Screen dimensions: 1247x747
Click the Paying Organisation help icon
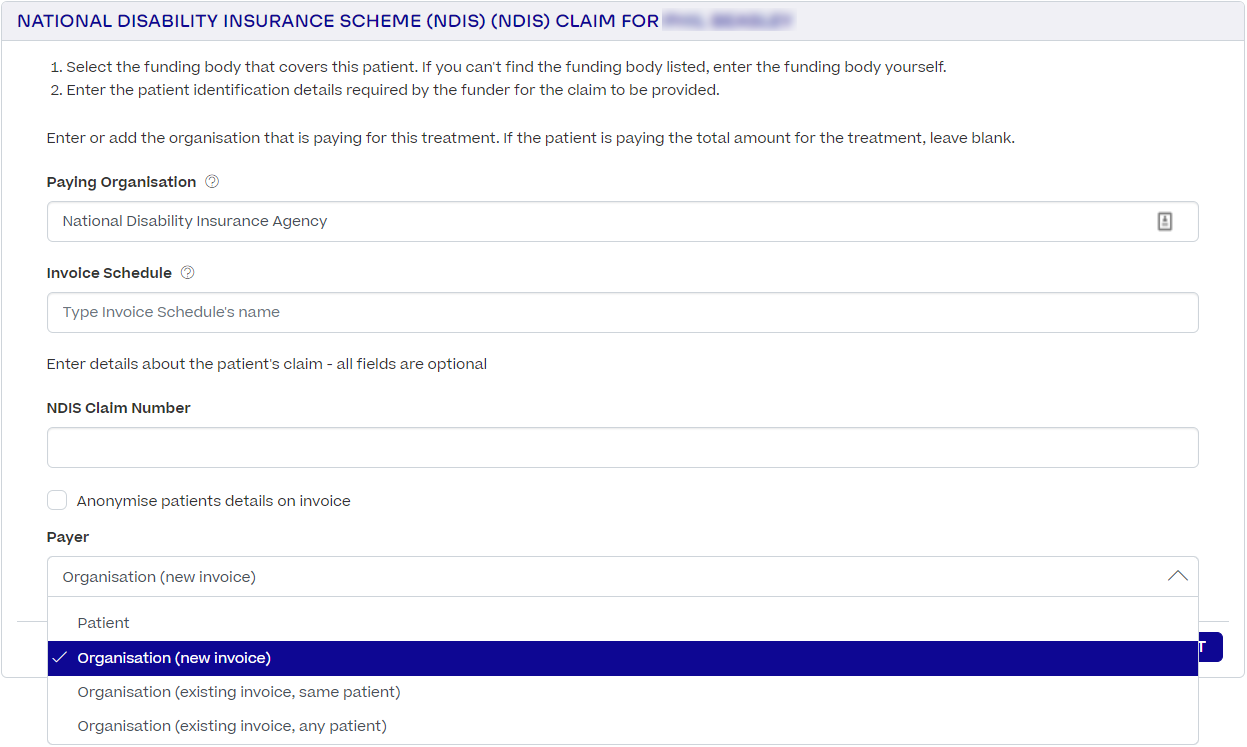click(212, 182)
